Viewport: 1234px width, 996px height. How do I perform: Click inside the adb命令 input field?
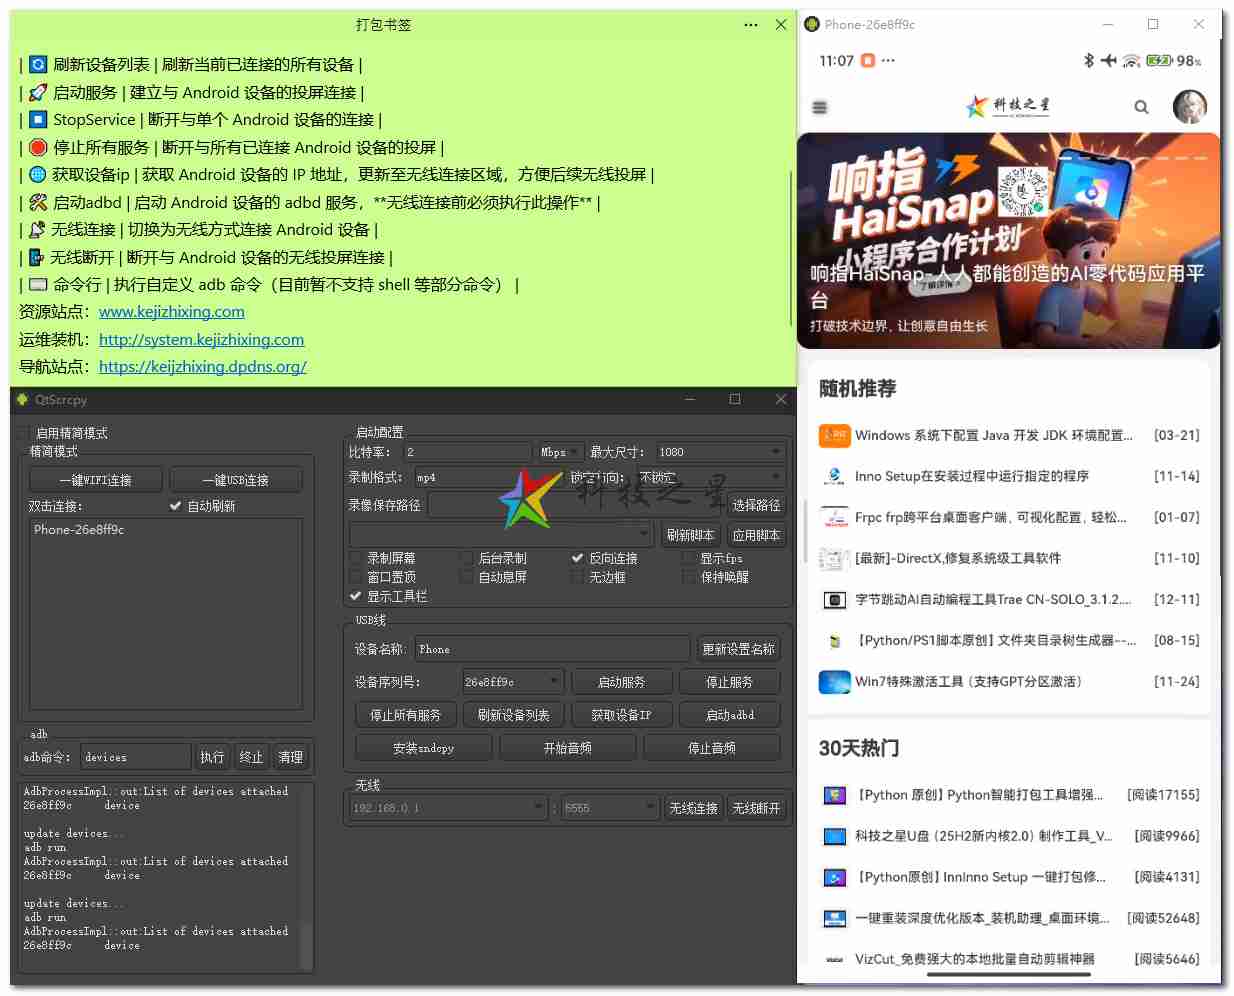[x=136, y=757]
